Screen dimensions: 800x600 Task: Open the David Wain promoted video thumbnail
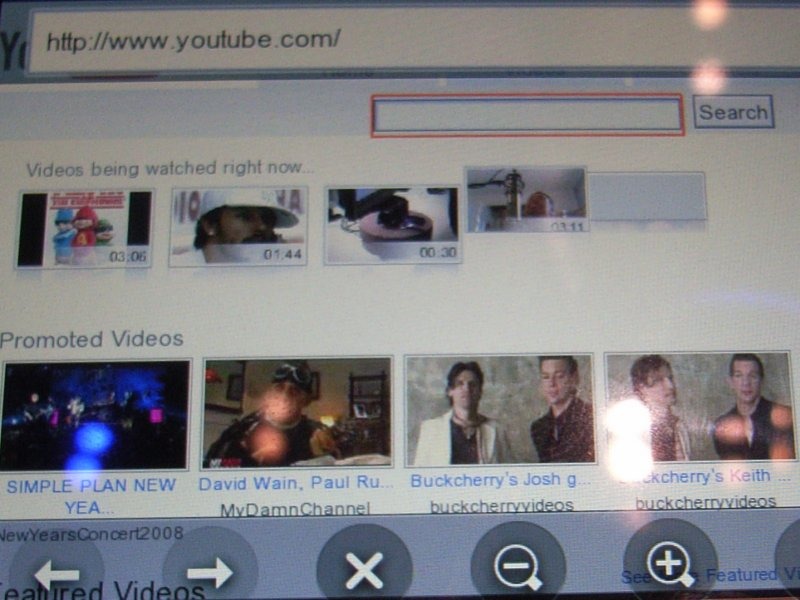(297, 412)
